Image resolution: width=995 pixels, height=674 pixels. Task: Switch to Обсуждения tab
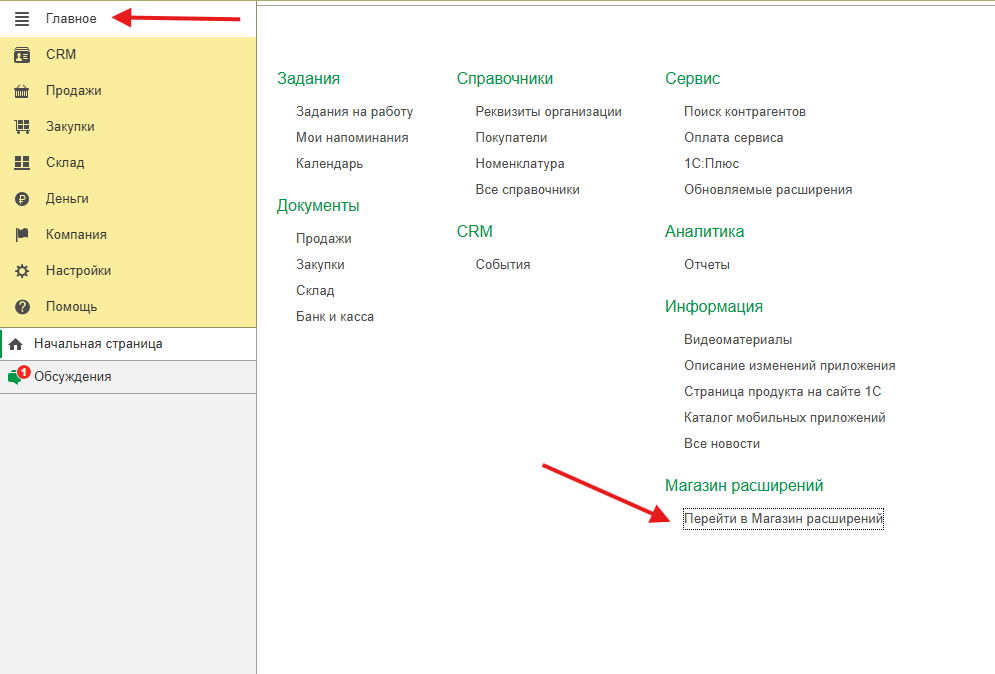[128, 377]
